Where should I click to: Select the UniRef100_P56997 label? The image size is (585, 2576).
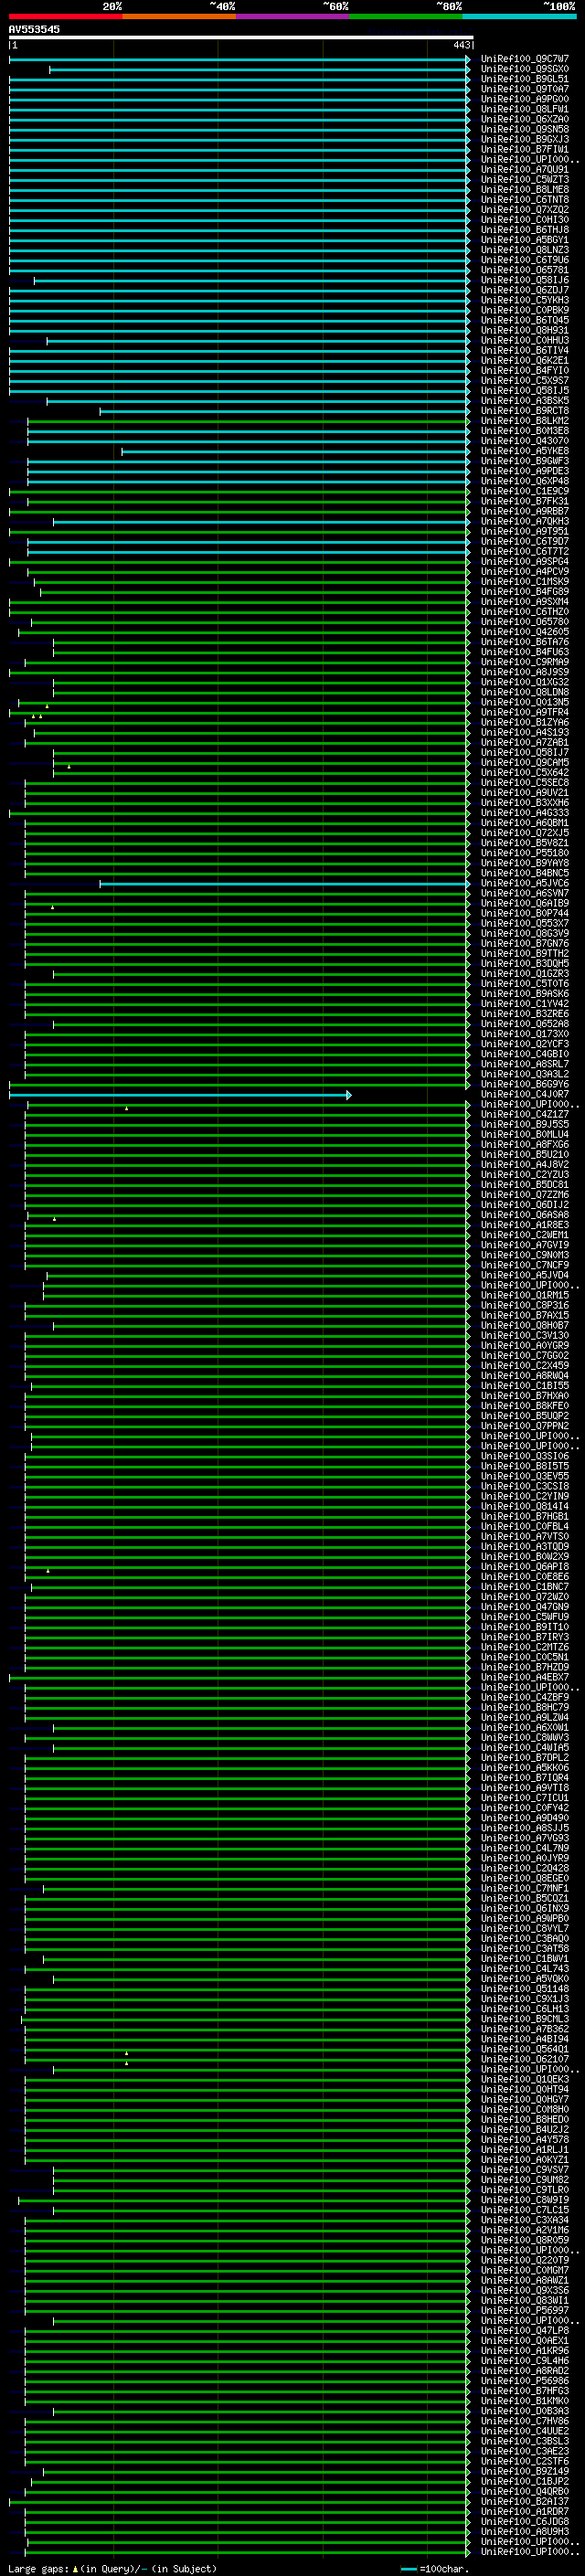click(x=525, y=2310)
